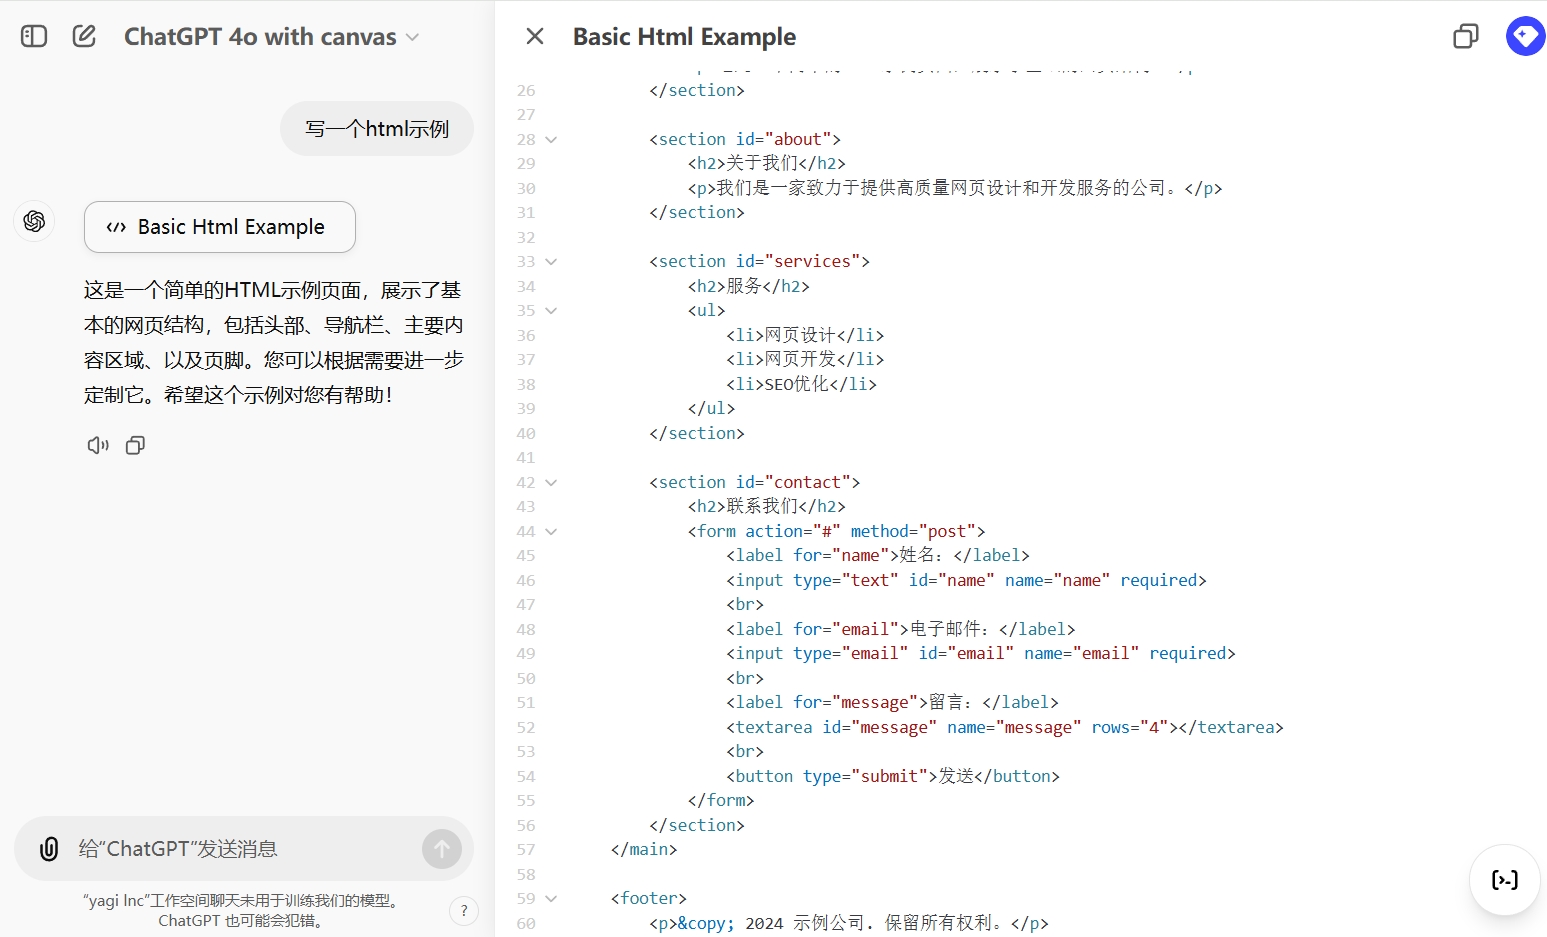
Task: Click the <h2>关于我们</h2> code line
Action: pos(766,163)
